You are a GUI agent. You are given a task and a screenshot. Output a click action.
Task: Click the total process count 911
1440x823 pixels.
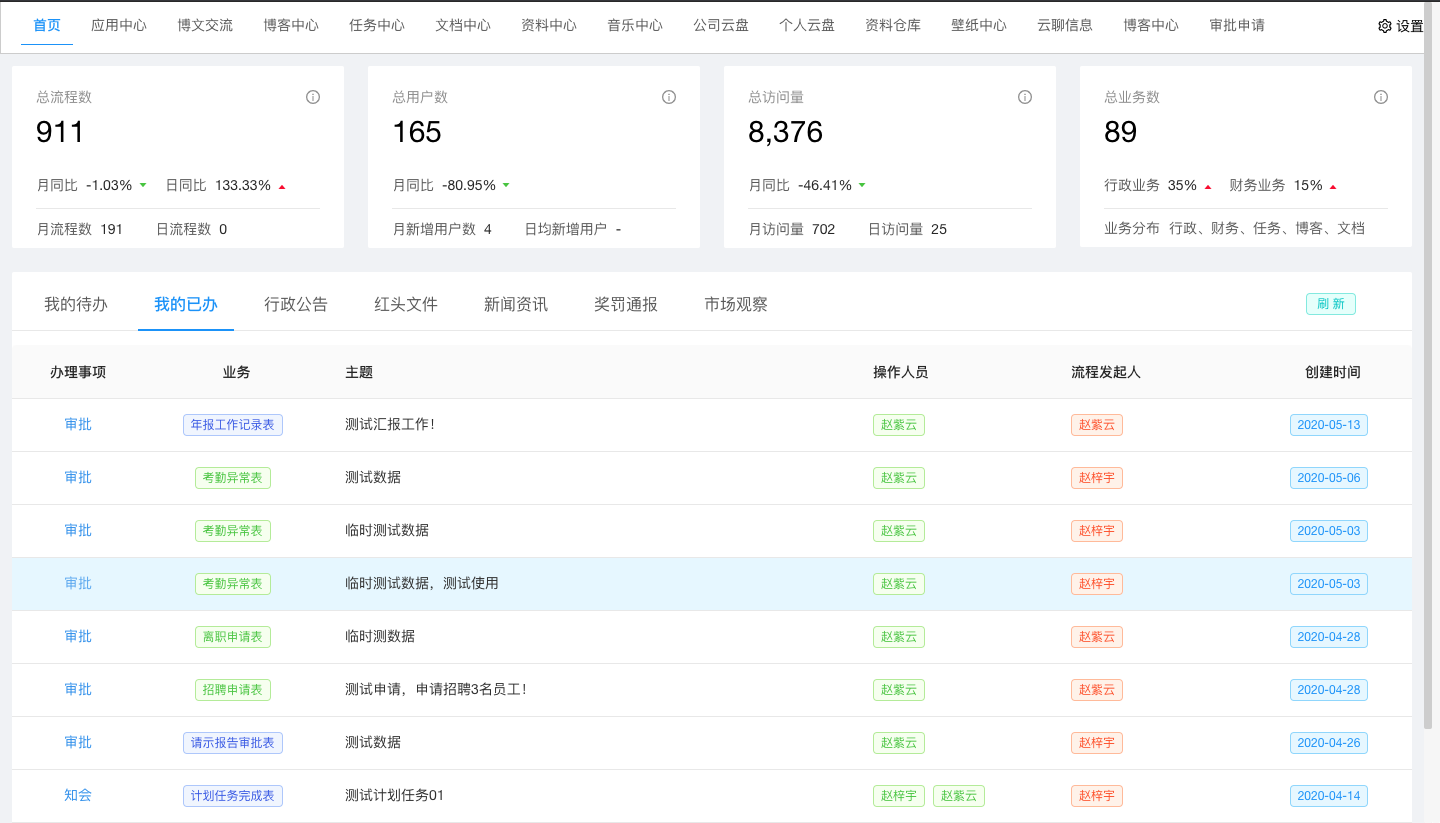point(60,132)
